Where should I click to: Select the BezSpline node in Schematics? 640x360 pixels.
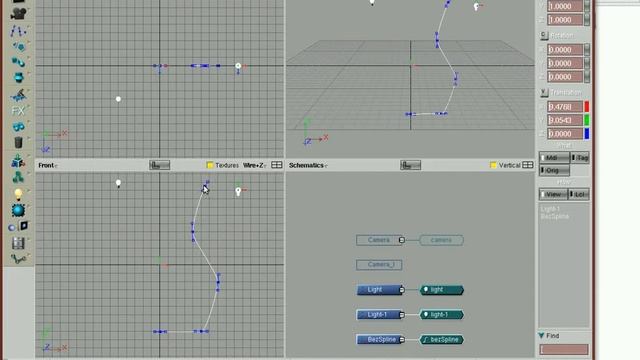[x=378, y=340]
